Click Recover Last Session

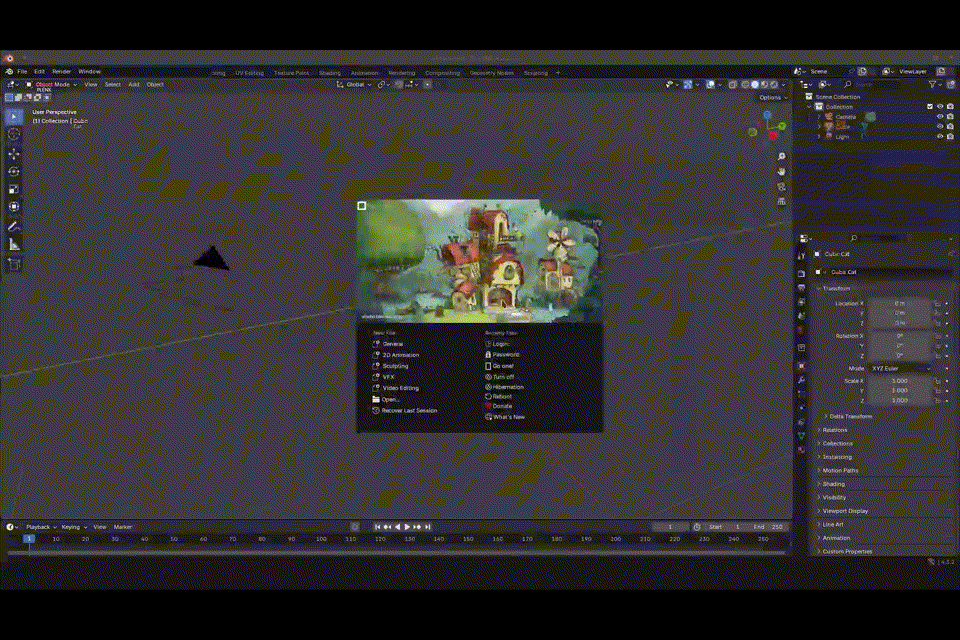(x=404, y=410)
